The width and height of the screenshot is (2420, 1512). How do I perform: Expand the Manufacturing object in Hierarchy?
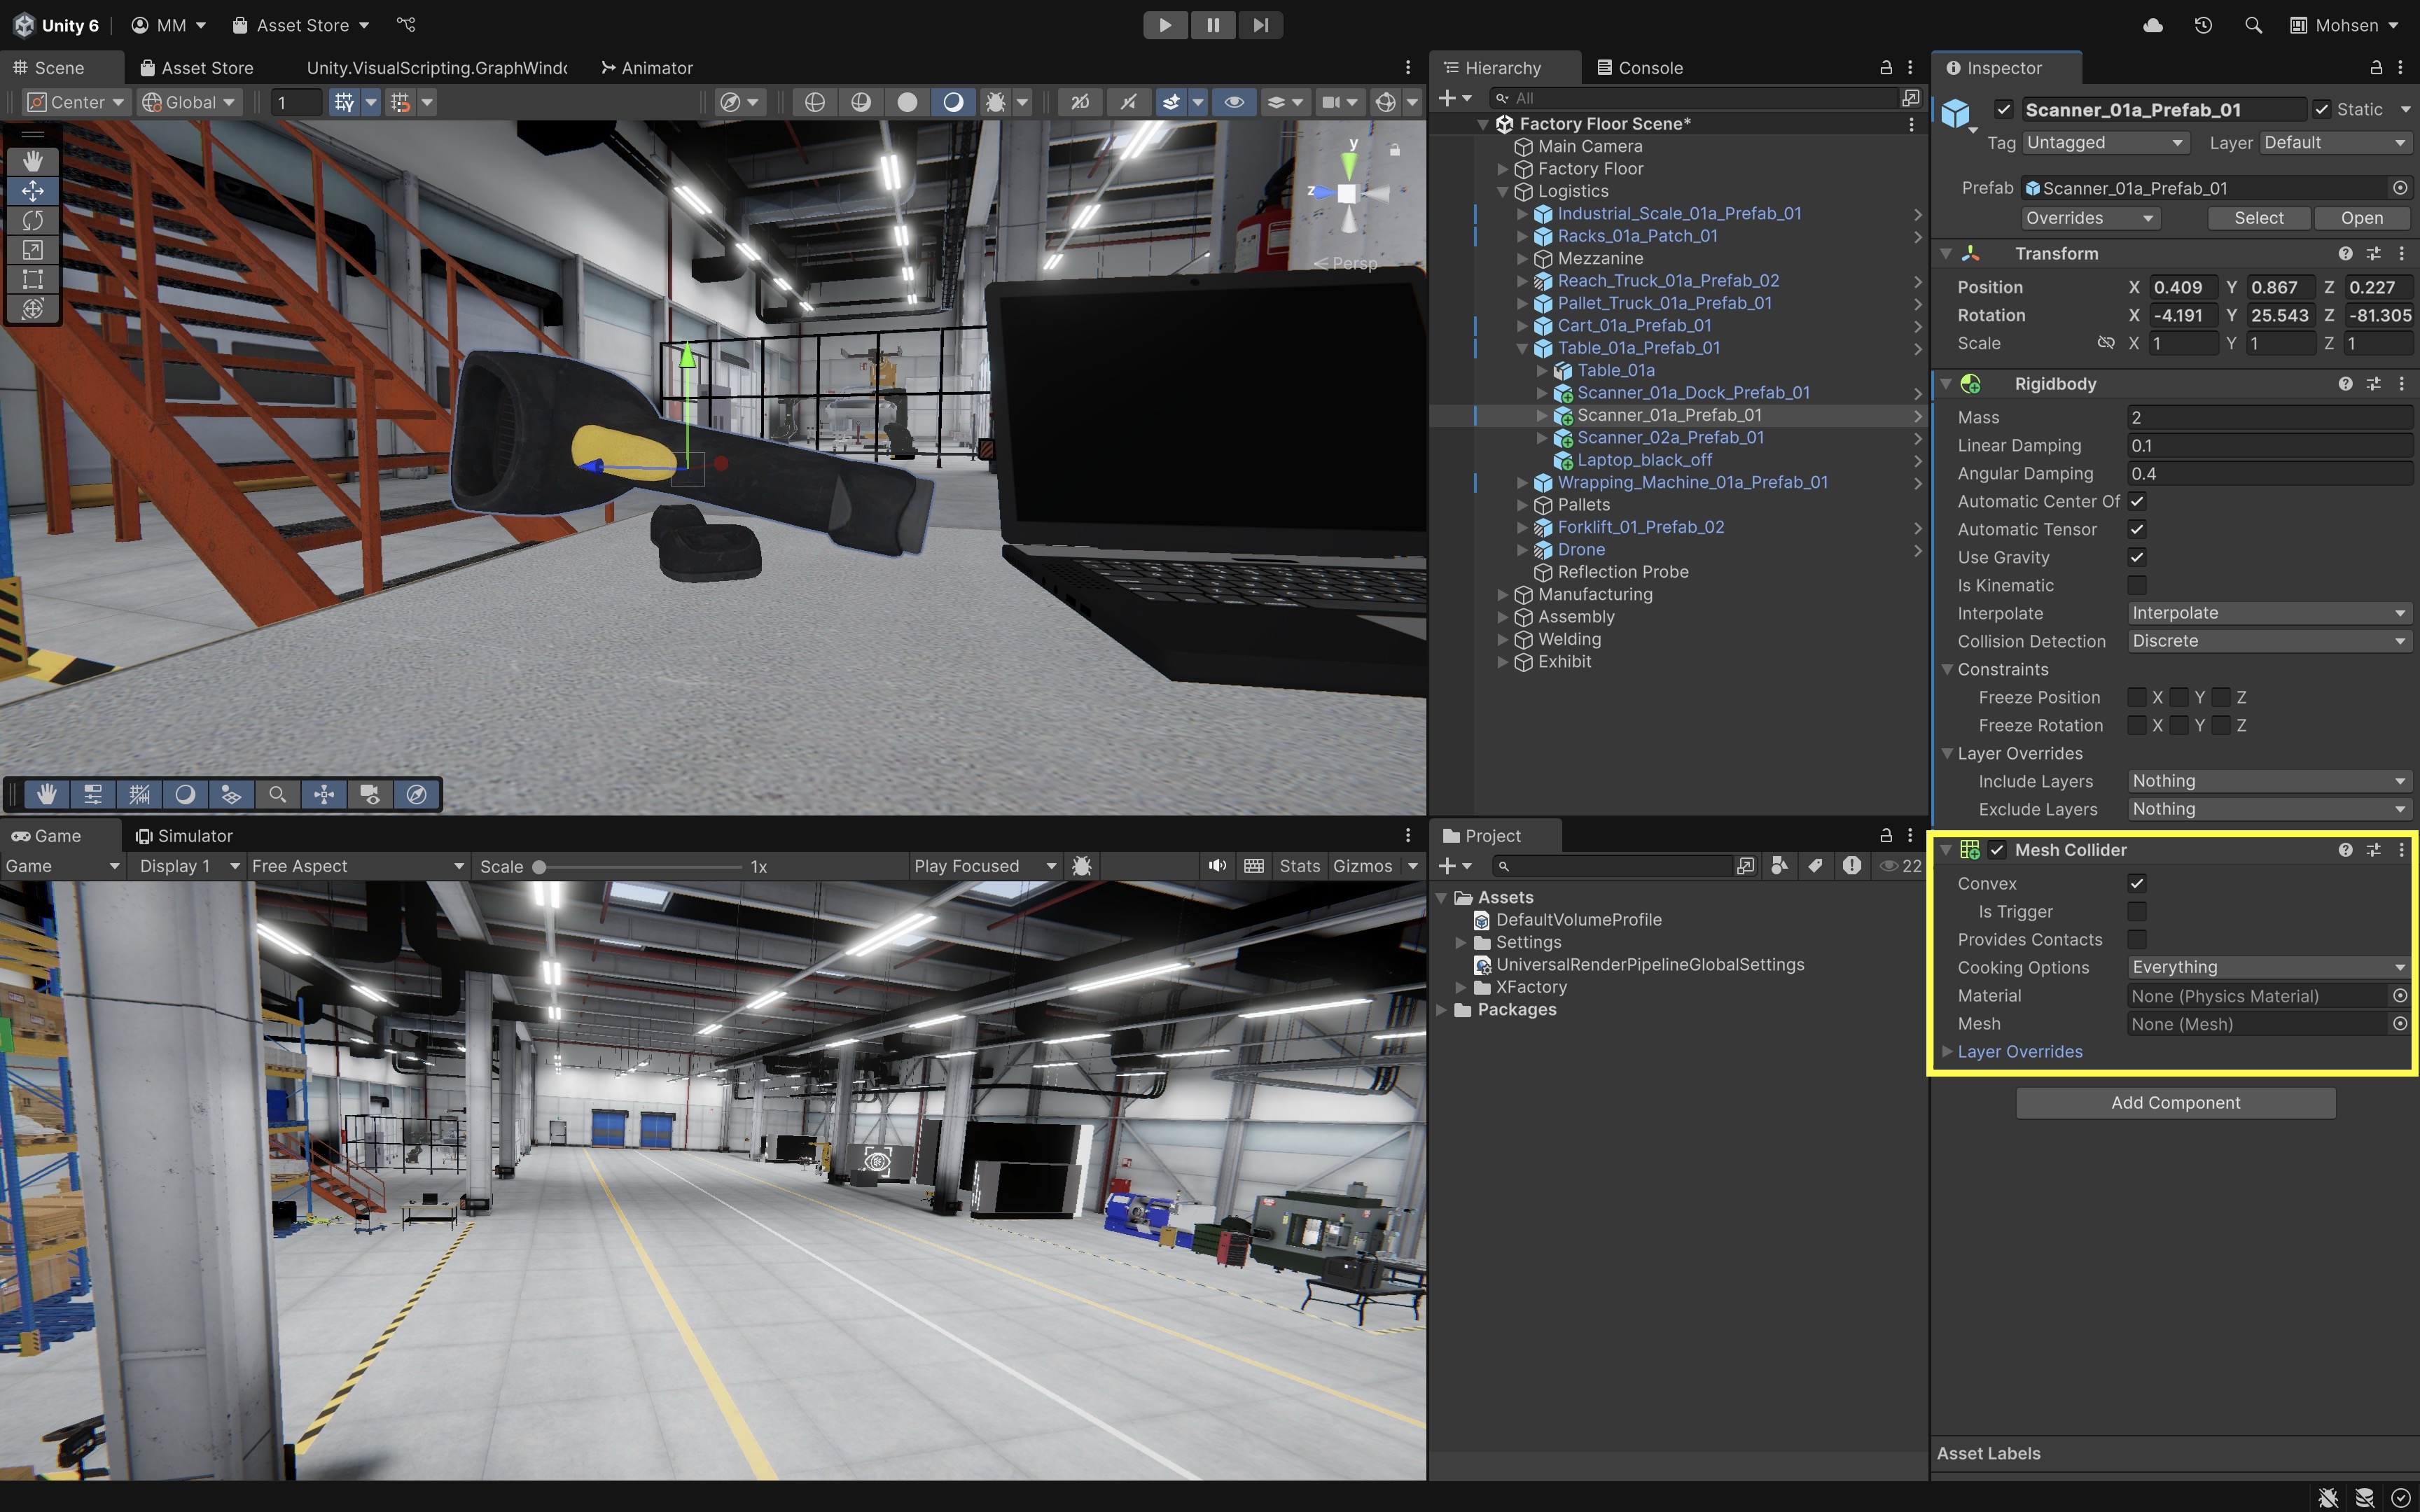(1502, 594)
